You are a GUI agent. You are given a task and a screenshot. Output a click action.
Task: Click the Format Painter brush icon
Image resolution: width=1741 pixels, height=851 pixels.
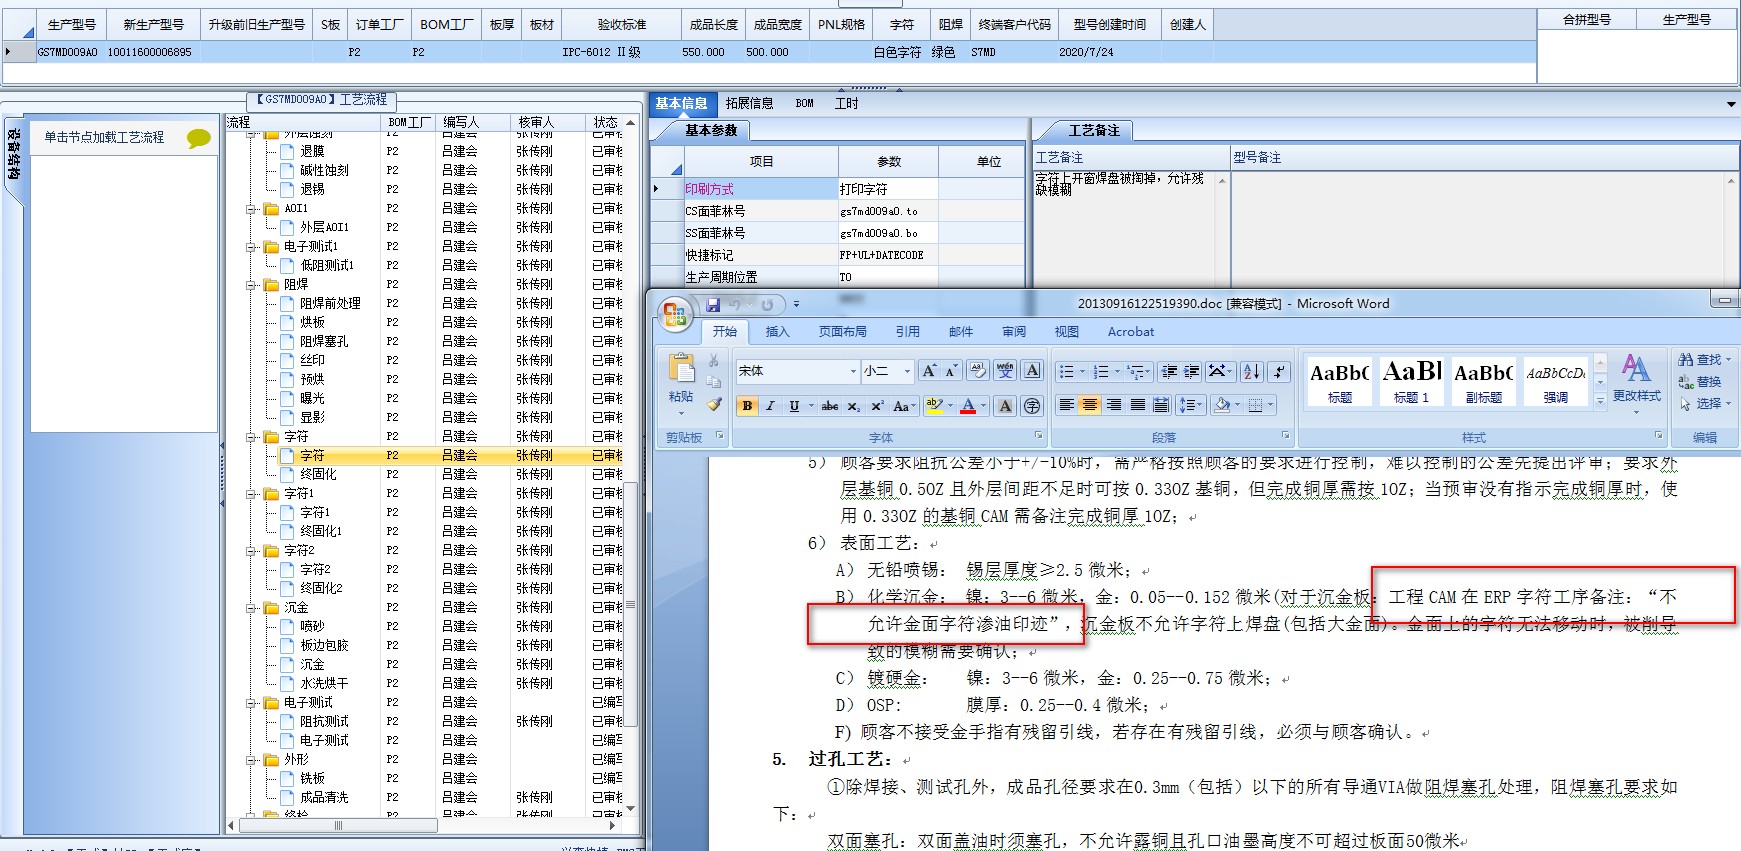click(713, 404)
